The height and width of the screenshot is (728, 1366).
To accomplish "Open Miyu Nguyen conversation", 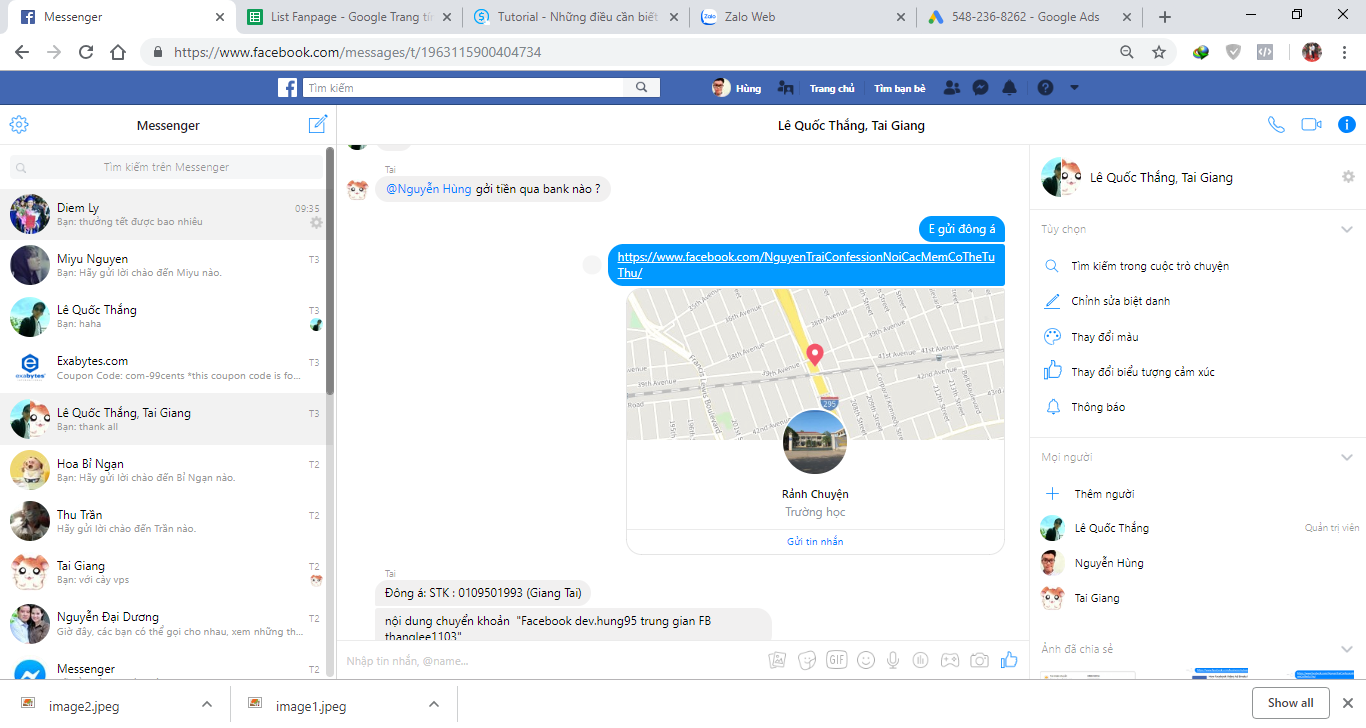I will point(164,265).
